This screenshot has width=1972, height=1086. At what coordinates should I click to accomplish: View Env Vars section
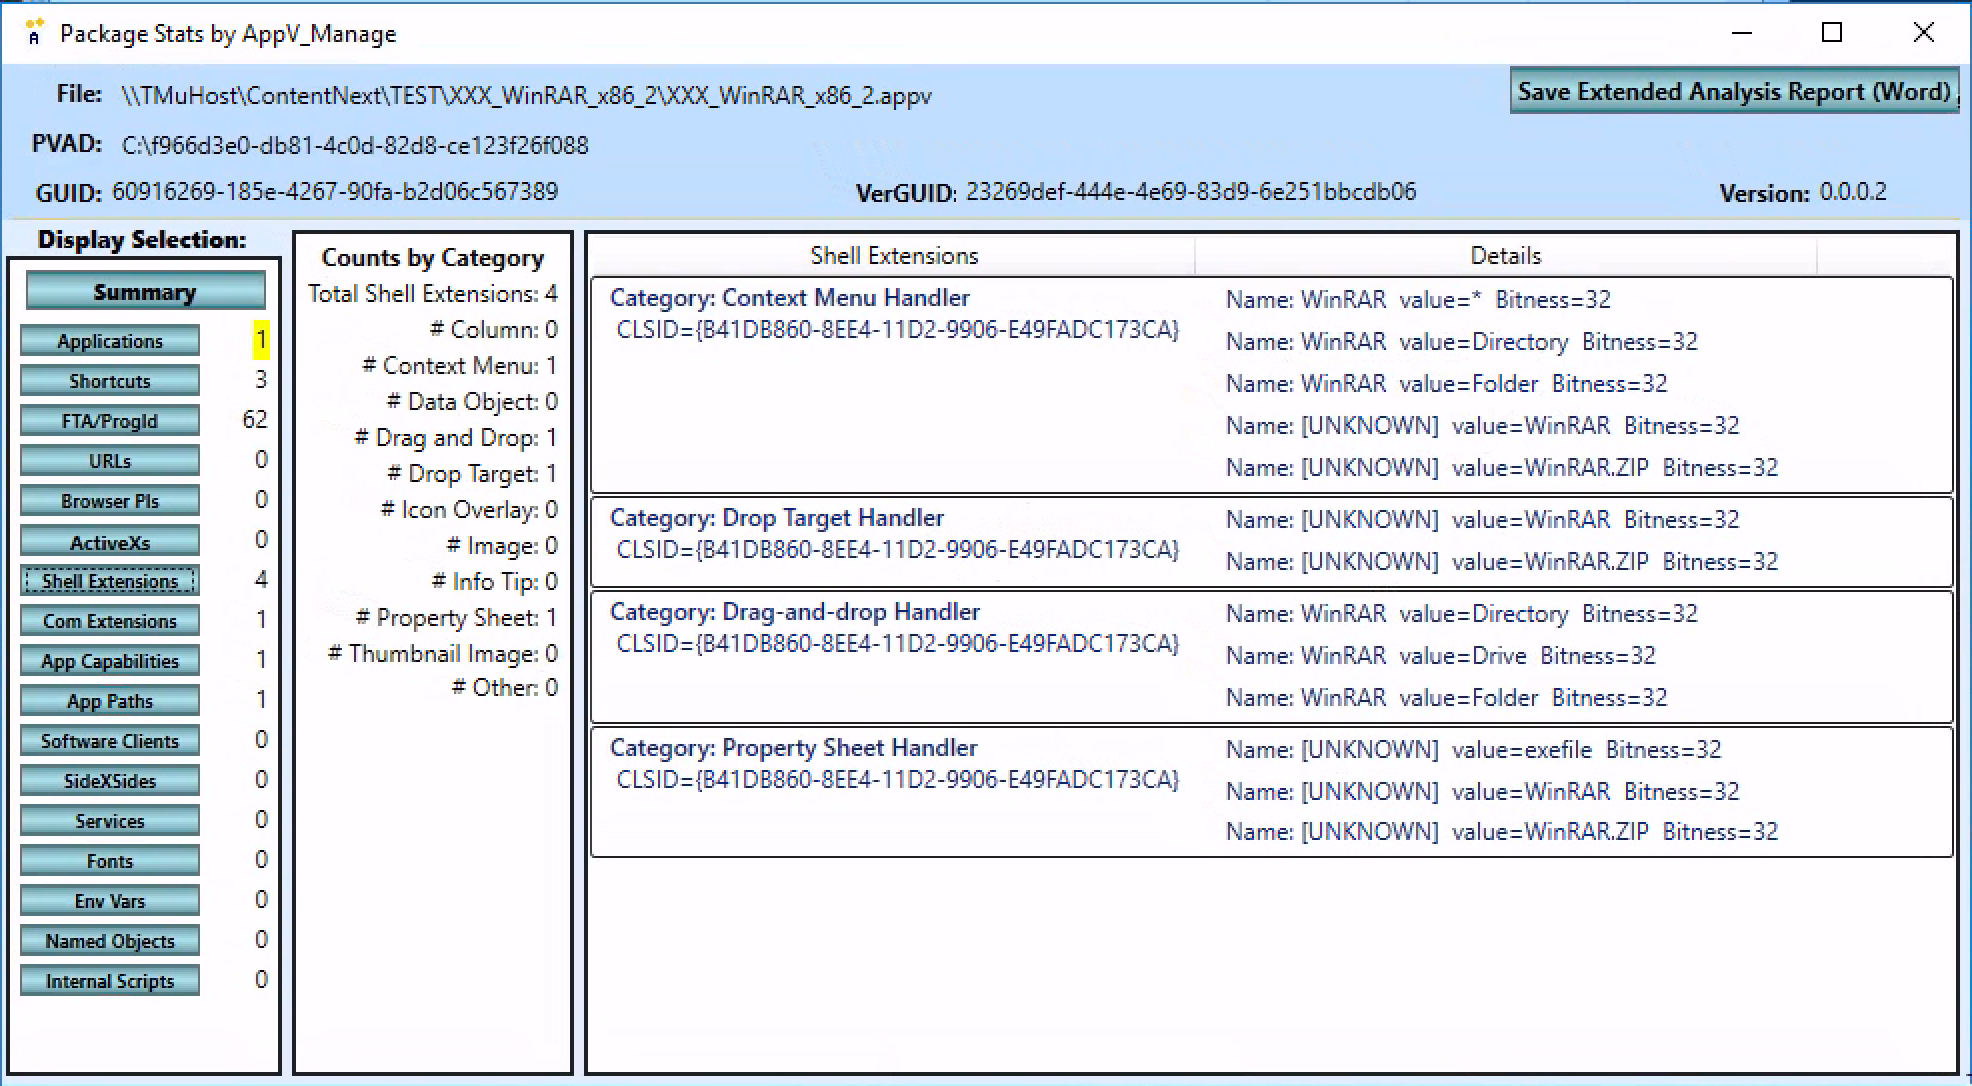[110, 901]
